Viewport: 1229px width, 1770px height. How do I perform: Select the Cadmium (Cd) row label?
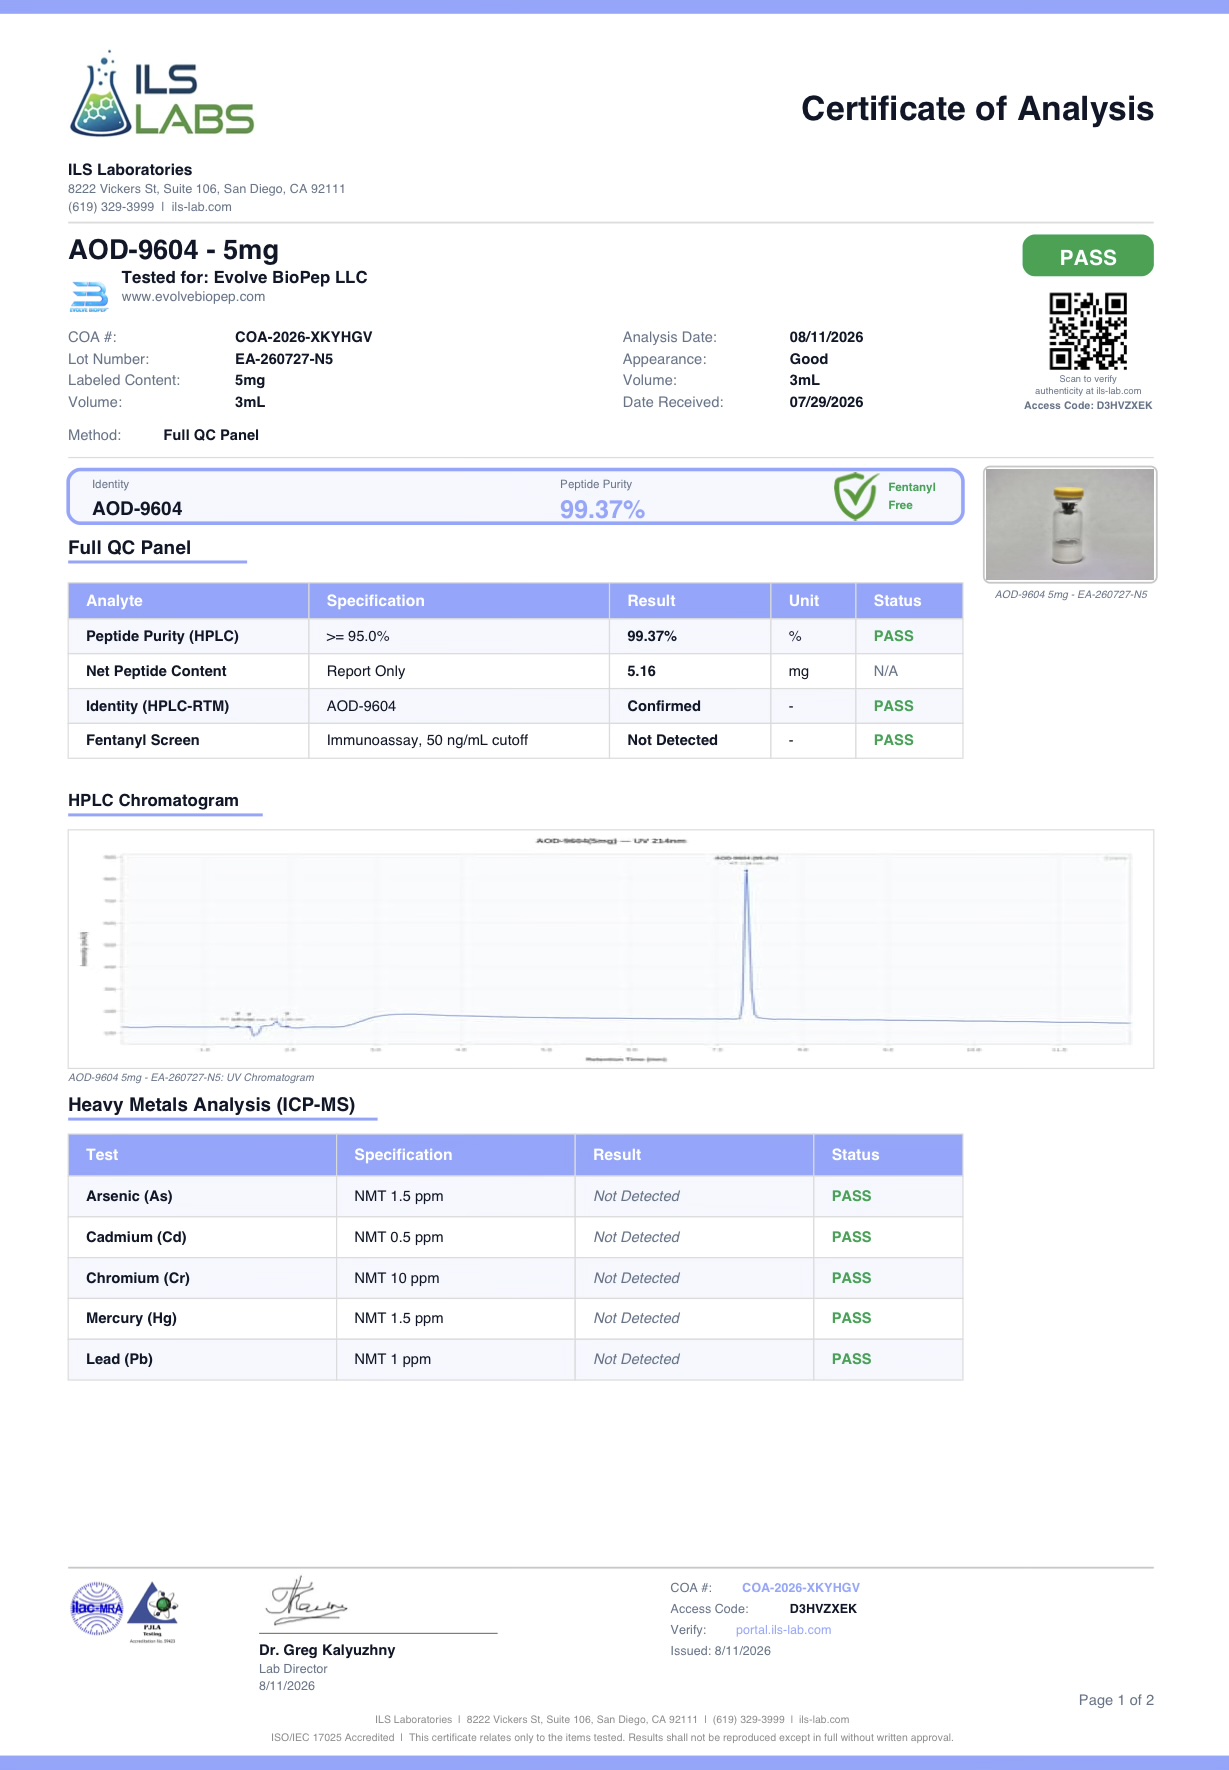[x=136, y=1237]
